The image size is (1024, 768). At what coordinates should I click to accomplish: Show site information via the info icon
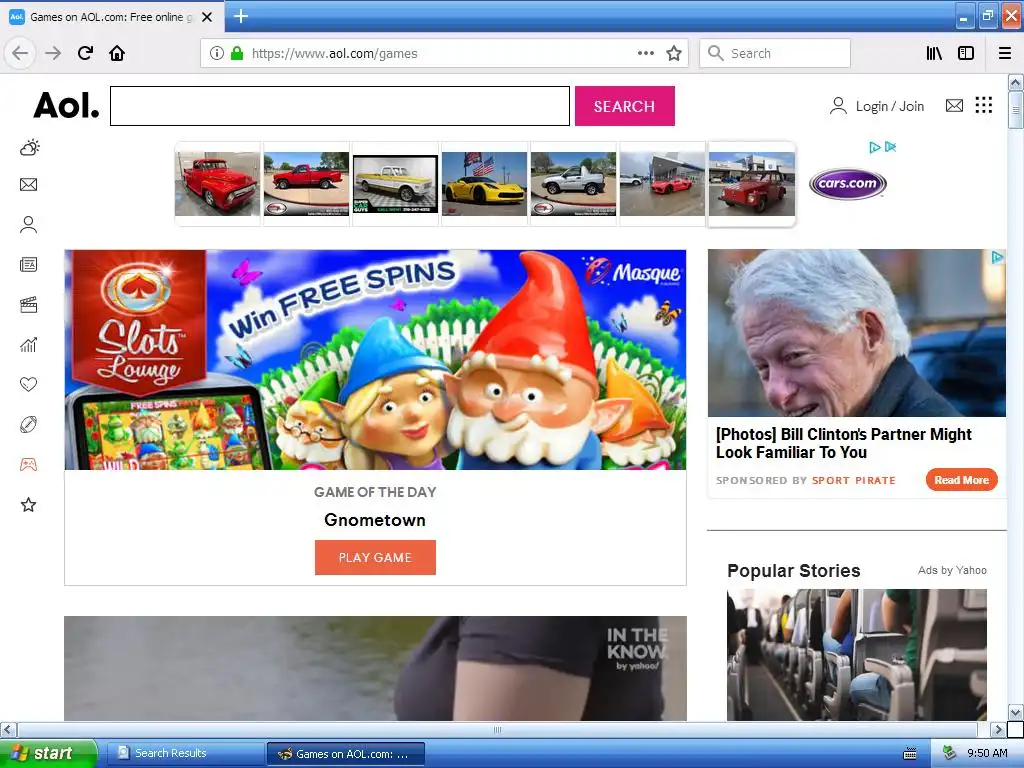coord(217,53)
